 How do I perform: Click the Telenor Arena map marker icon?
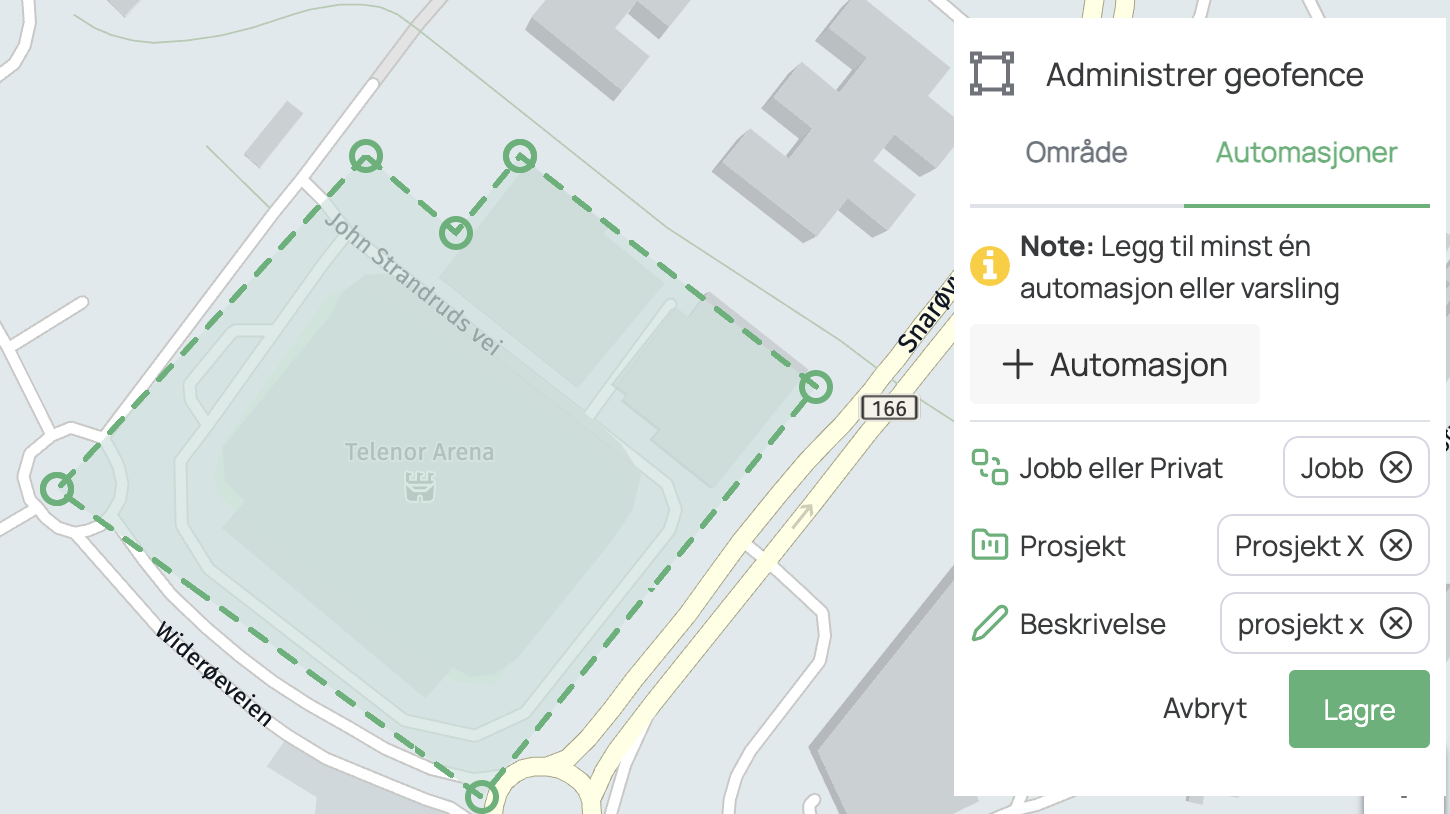coord(418,487)
